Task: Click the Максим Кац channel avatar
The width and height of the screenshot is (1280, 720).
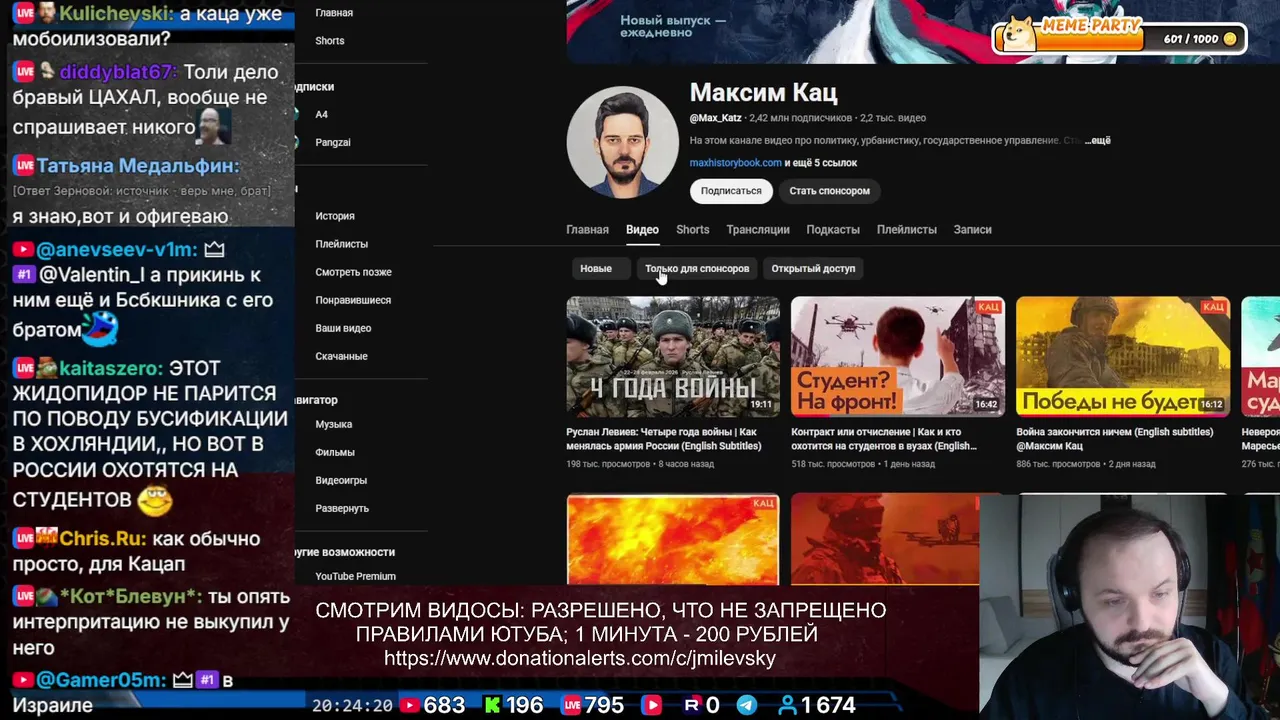Action: pyautogui.click(x=622, y=142)
